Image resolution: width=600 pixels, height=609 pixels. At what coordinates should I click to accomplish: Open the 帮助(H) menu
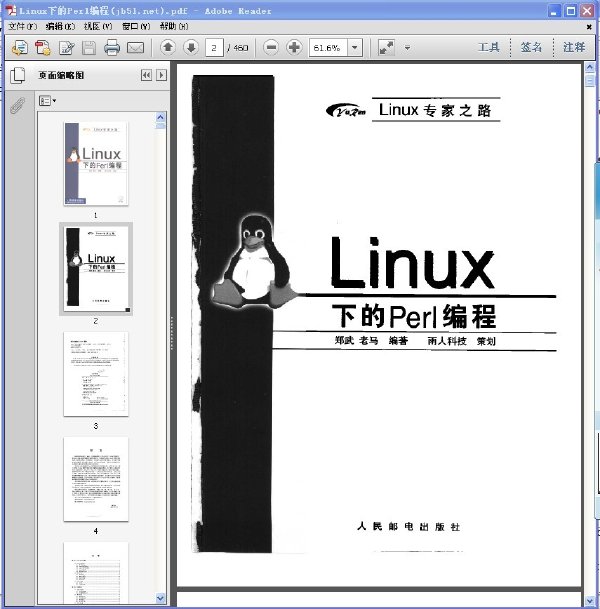tap(174, 26)
